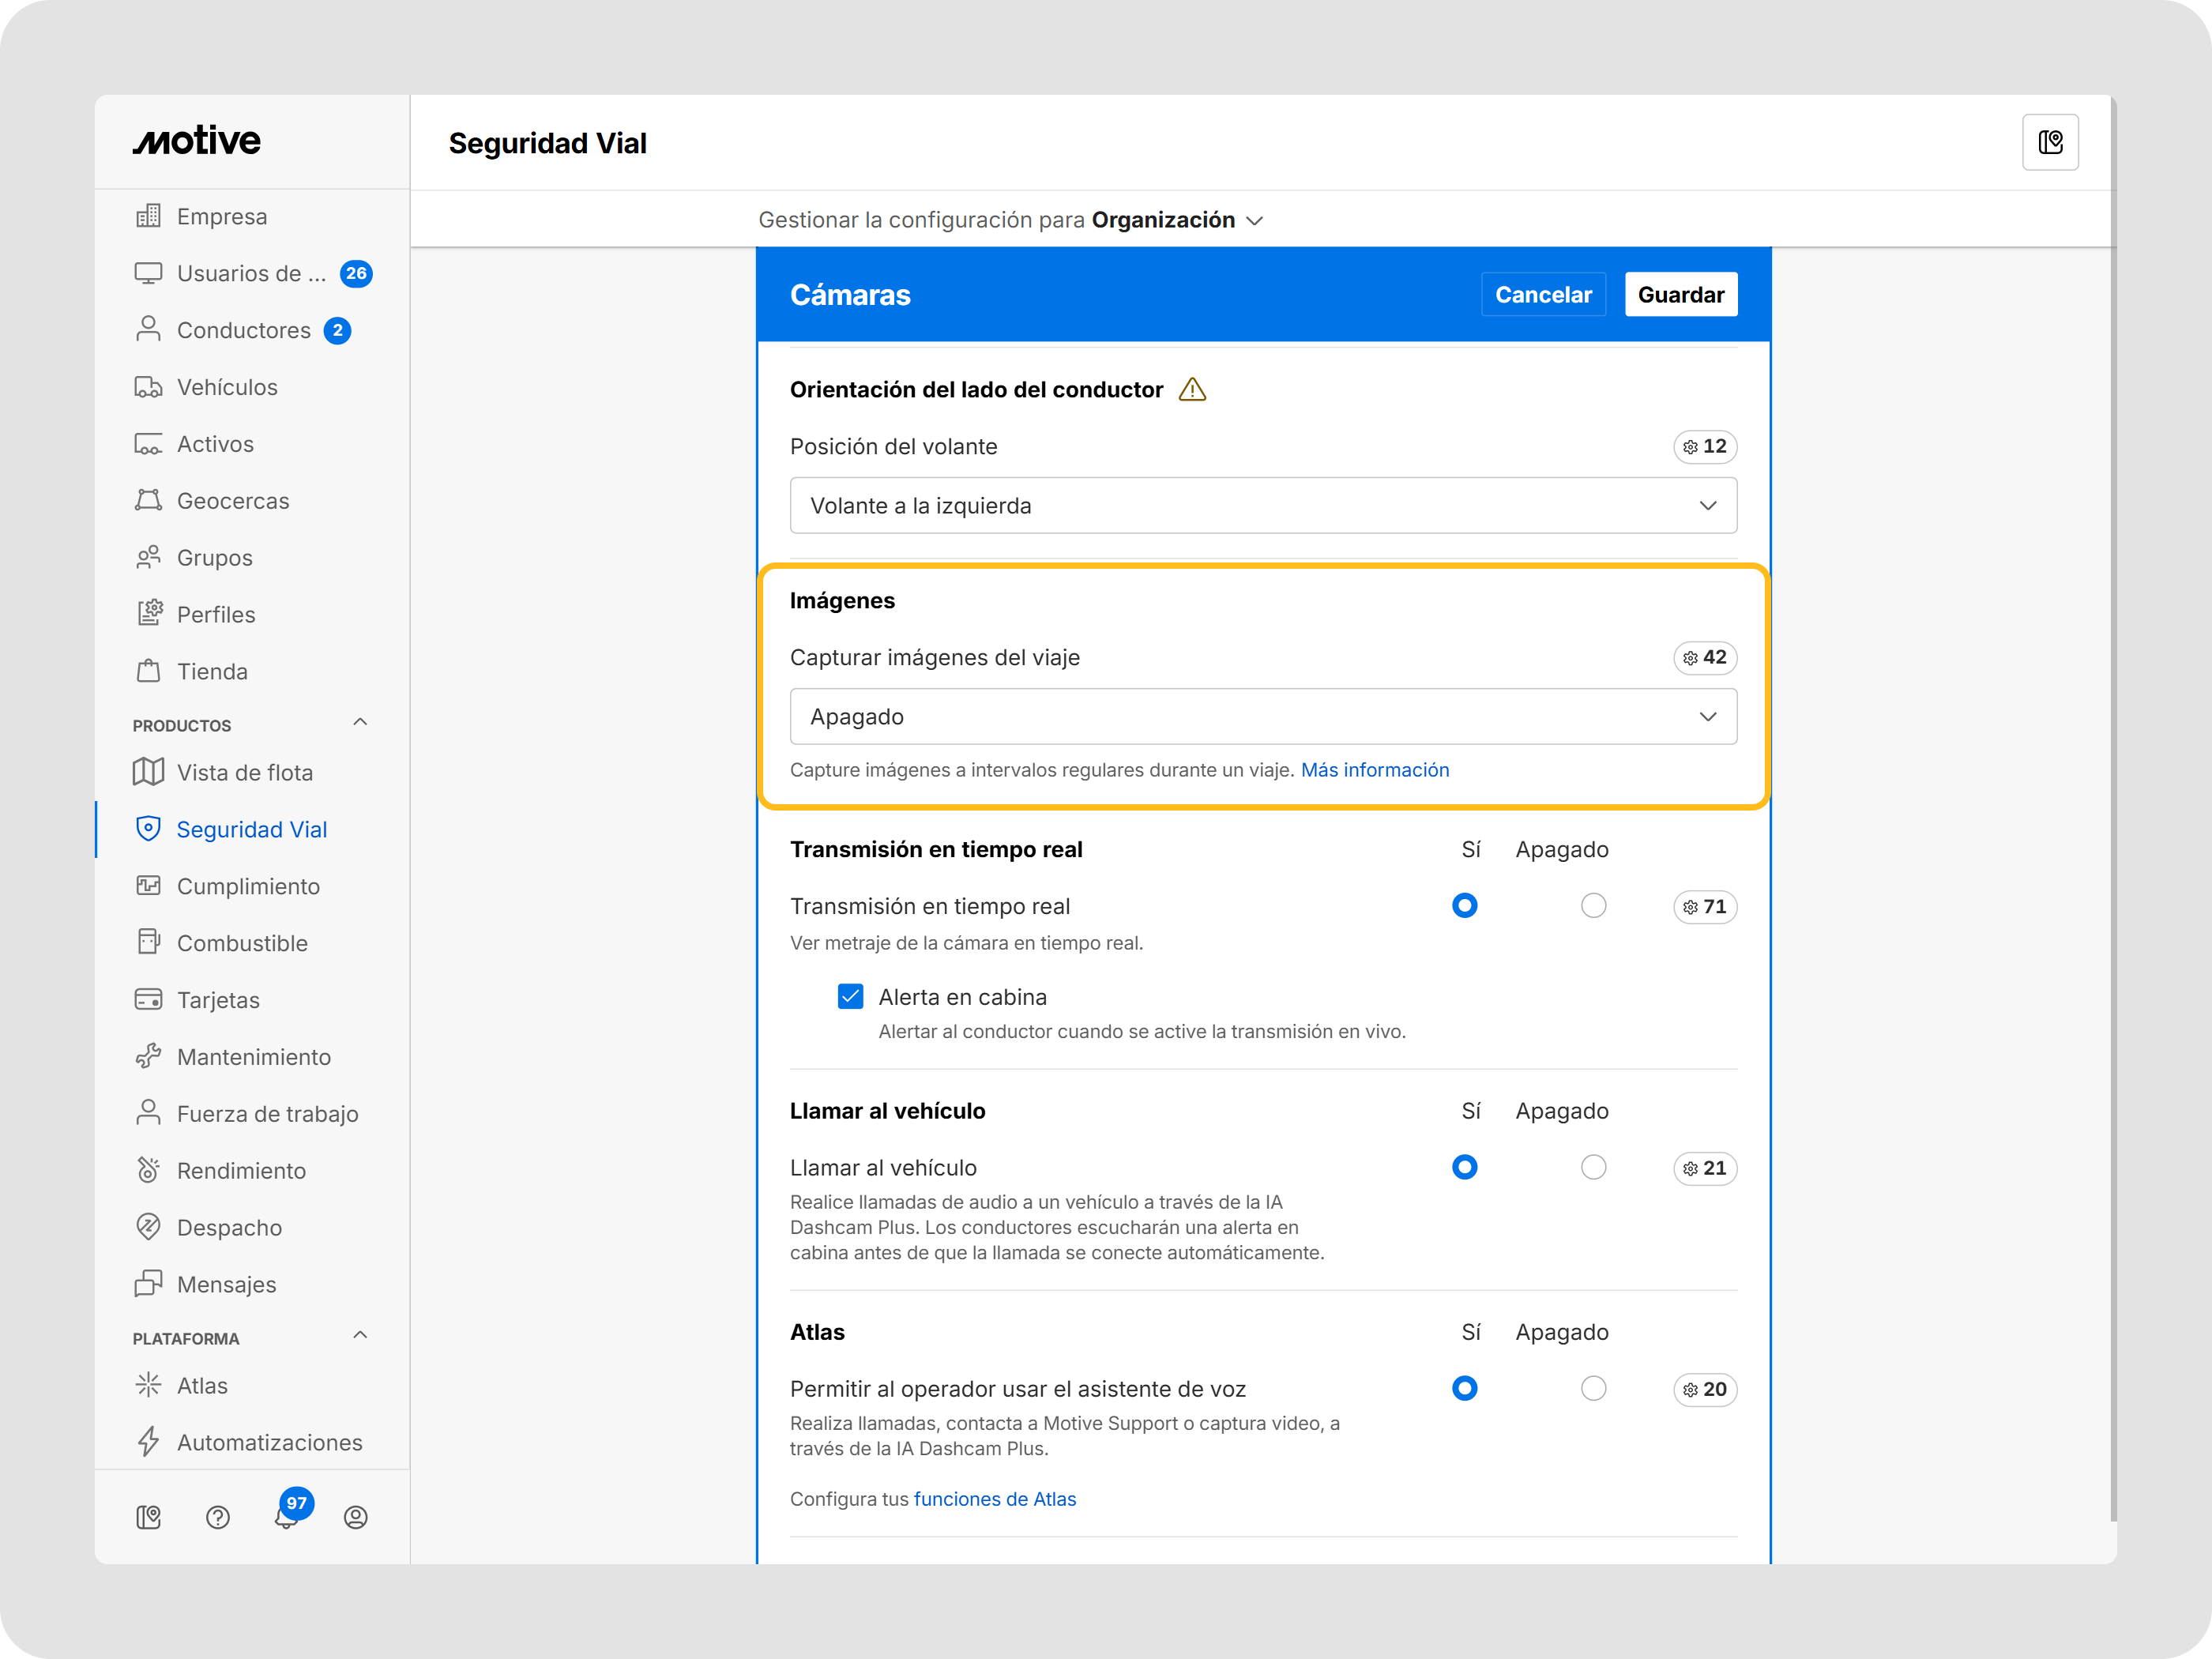Open the Posición del volante dropdown
The height and width of the screenshot is (1659, 2212).
click(1263, 505)
